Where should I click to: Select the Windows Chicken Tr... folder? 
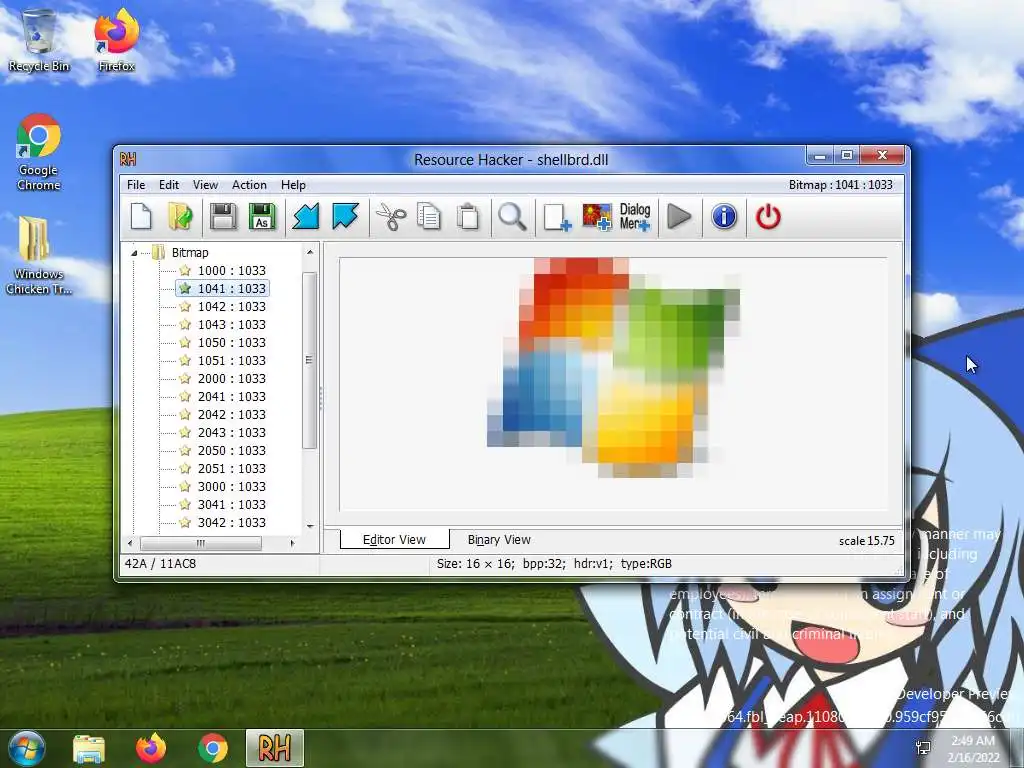tap(39, 256)
